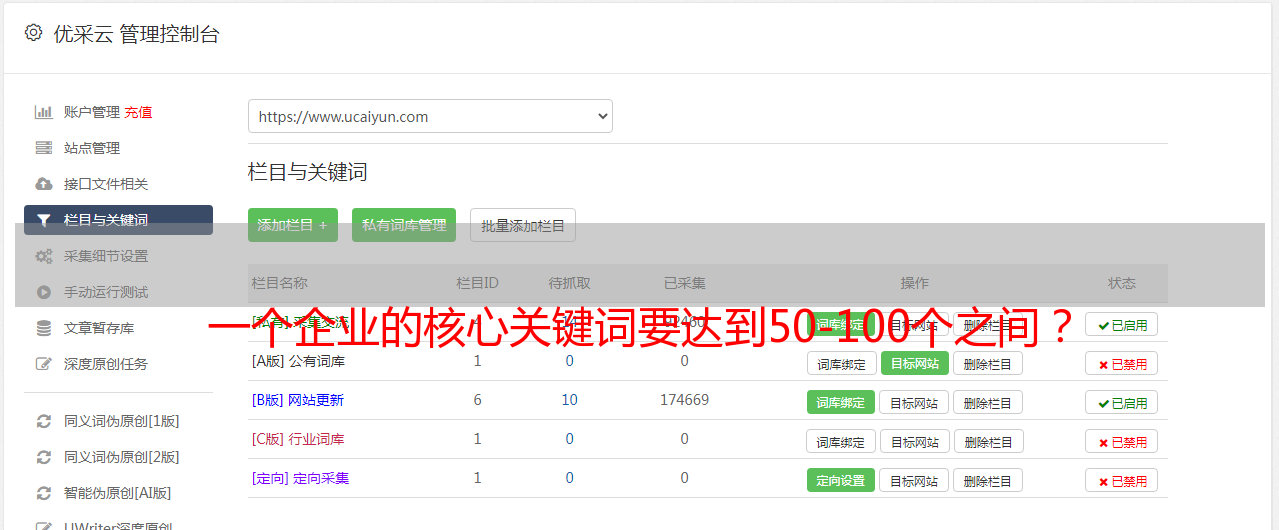Click 删除栏目 in the [C版] 行业词库 row
Viewport: 1279px width, 530px height.
tap(988, 442)
